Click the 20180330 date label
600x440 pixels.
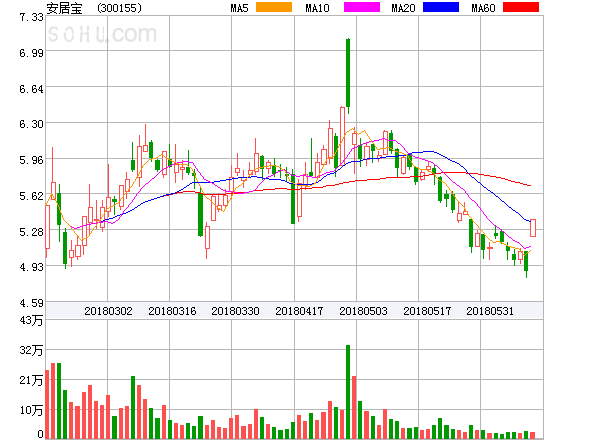coord(235,311)
